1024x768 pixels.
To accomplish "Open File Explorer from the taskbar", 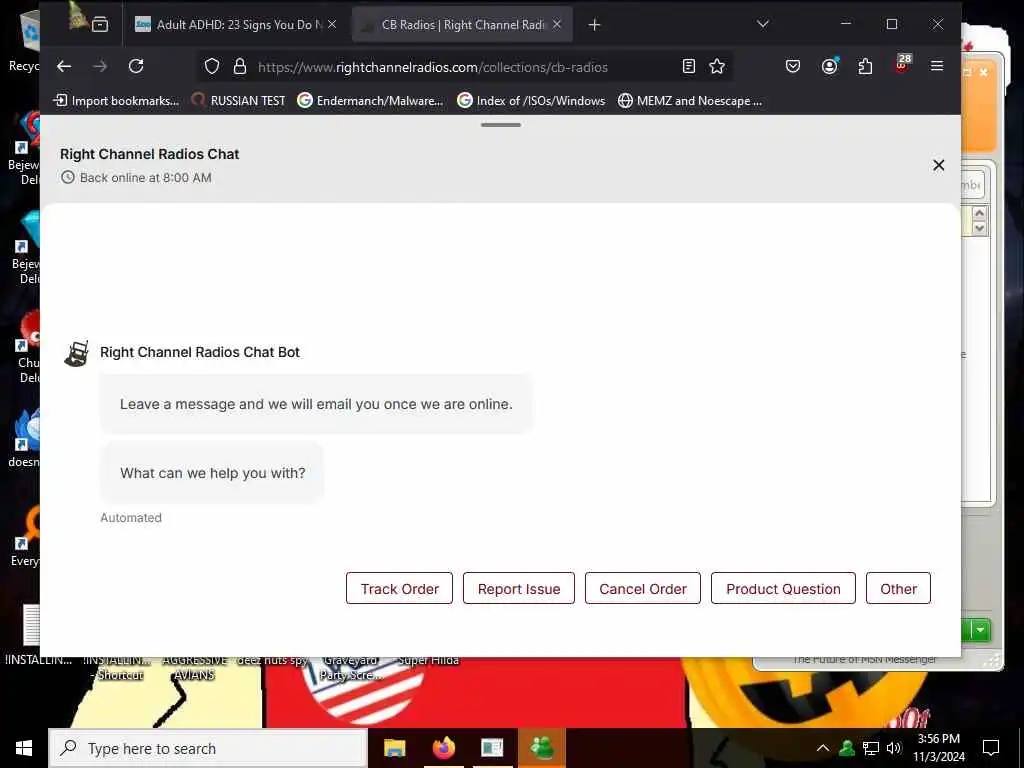I will 394,748.
